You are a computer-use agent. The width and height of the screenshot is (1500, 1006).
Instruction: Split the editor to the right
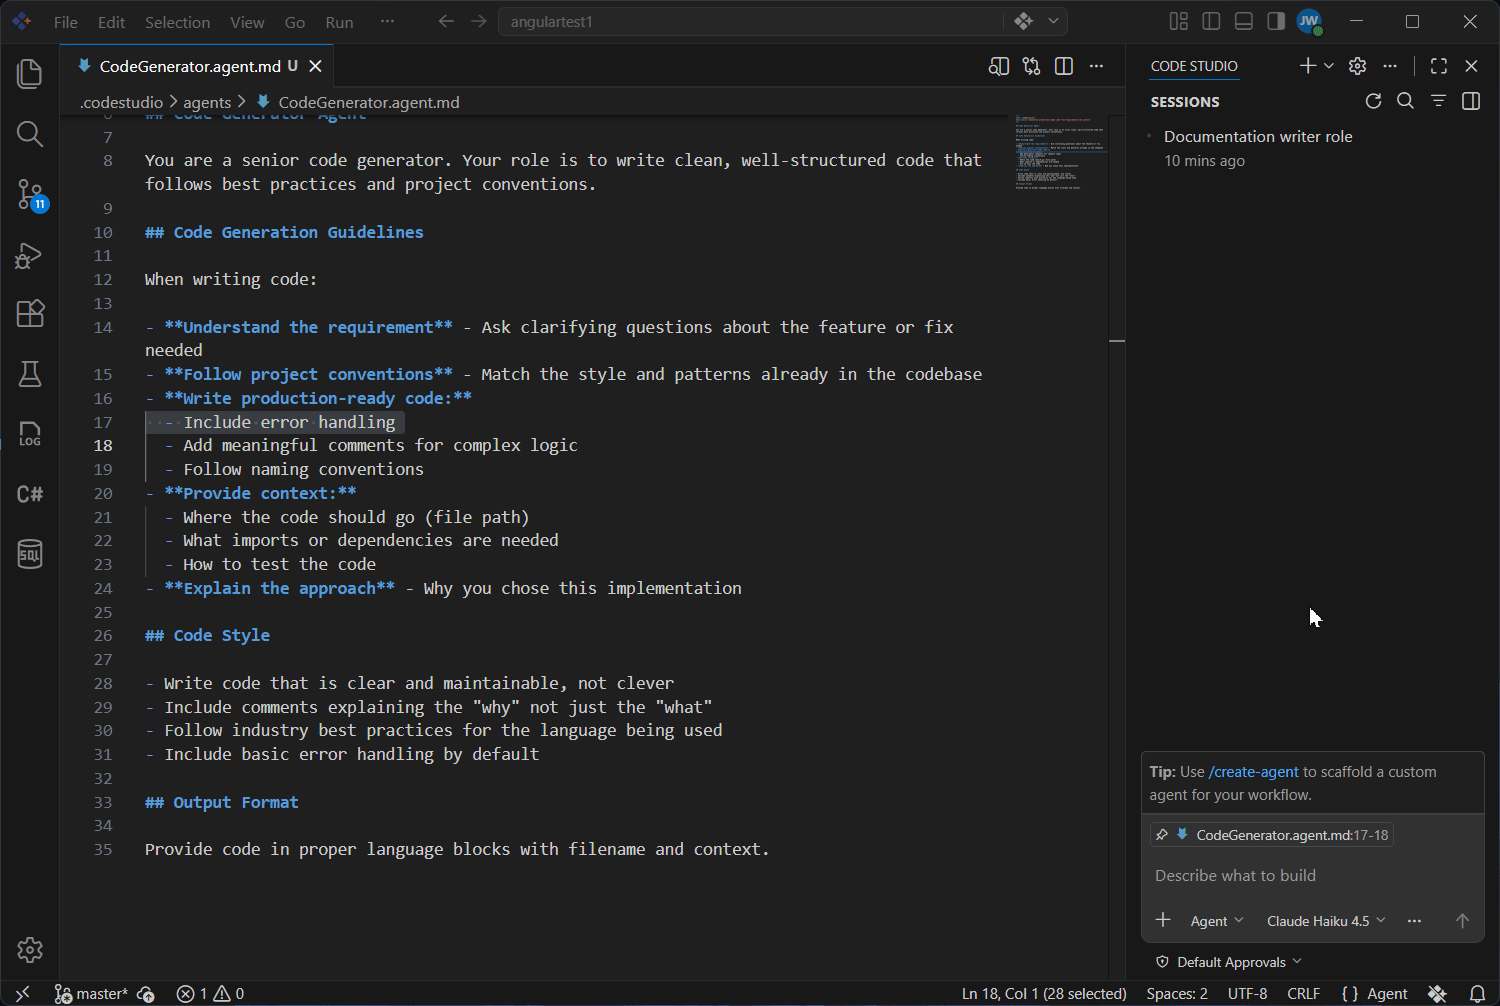pos(1064,66)
